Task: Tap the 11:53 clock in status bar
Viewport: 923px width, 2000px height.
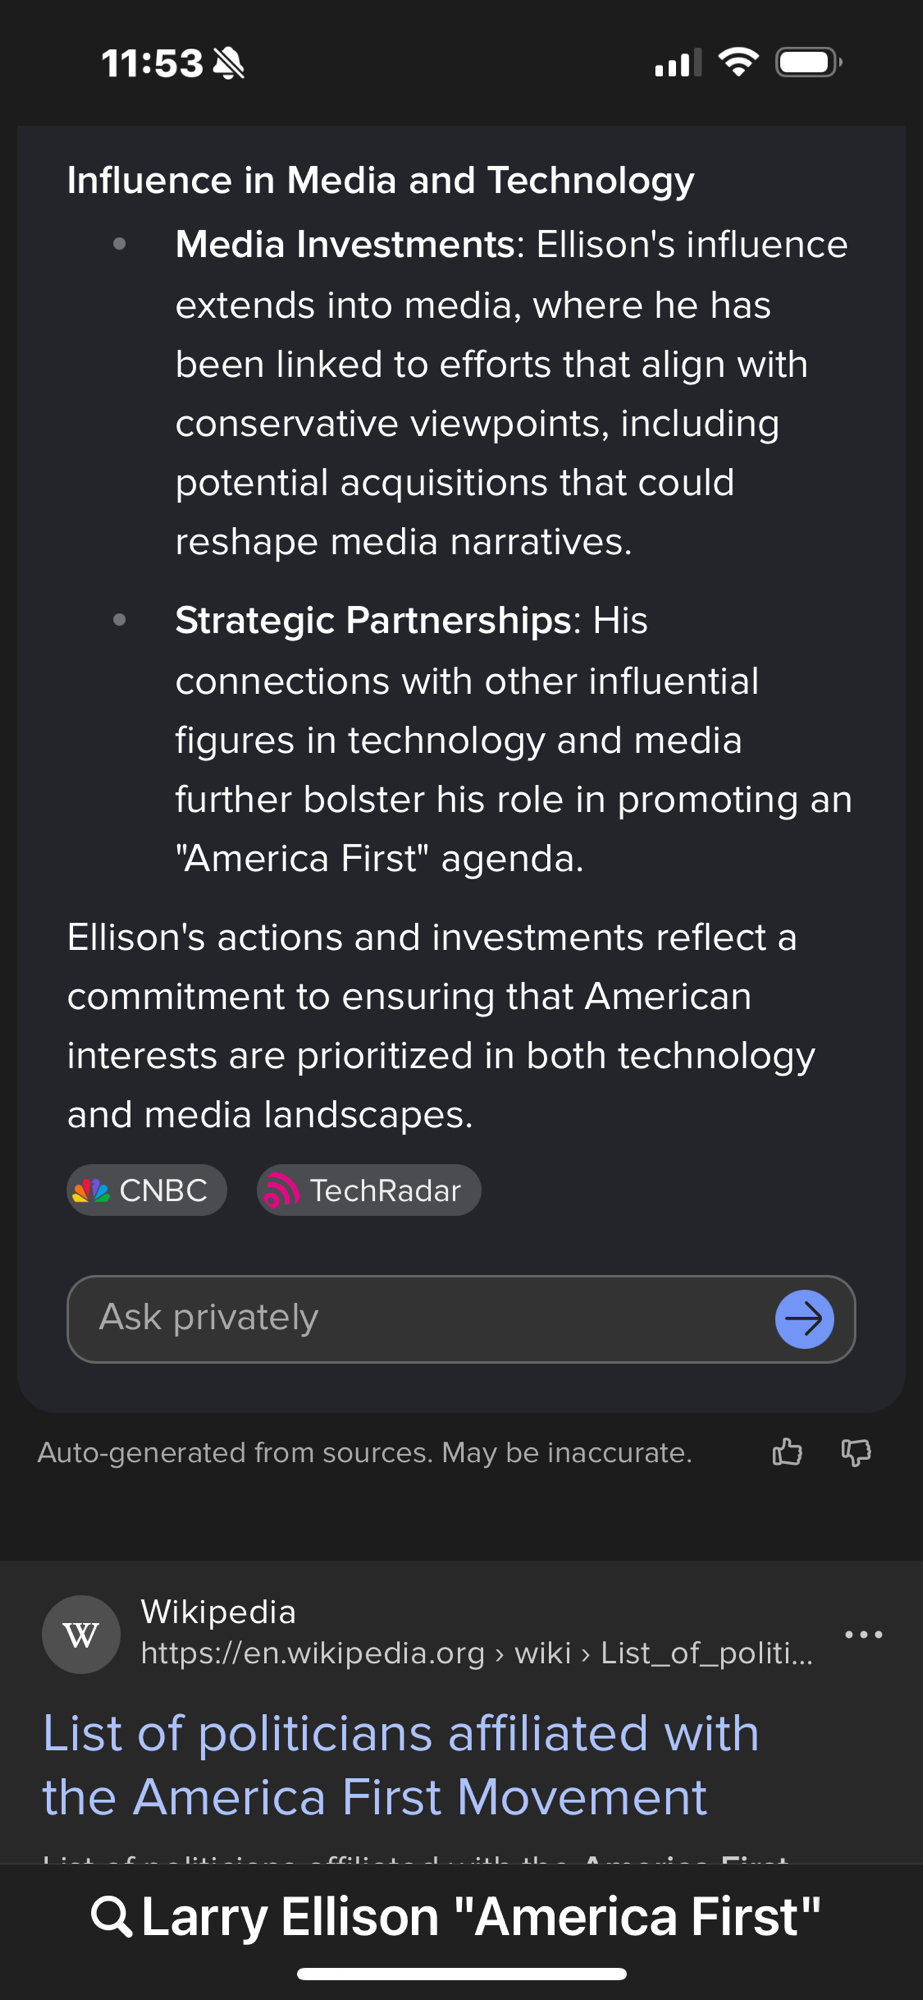Action: click(152, 64)
